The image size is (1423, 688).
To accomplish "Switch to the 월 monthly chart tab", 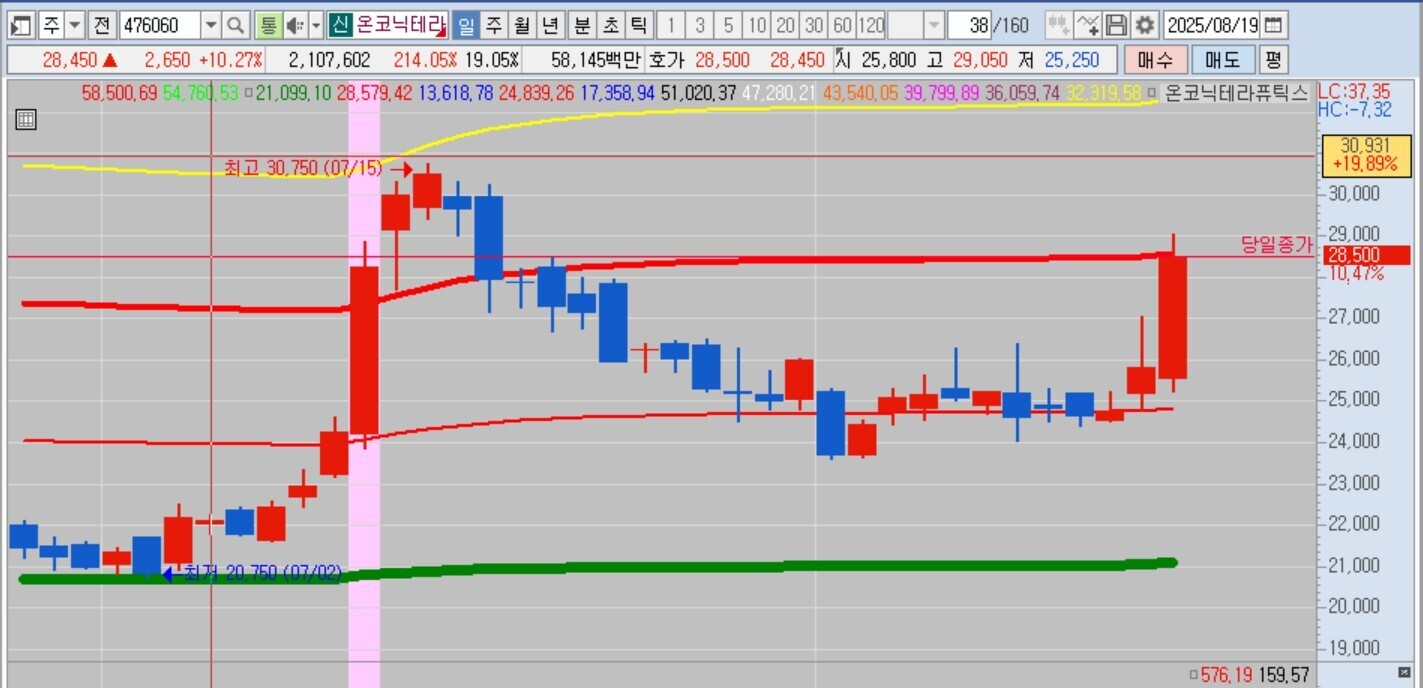I will point(522,25).
